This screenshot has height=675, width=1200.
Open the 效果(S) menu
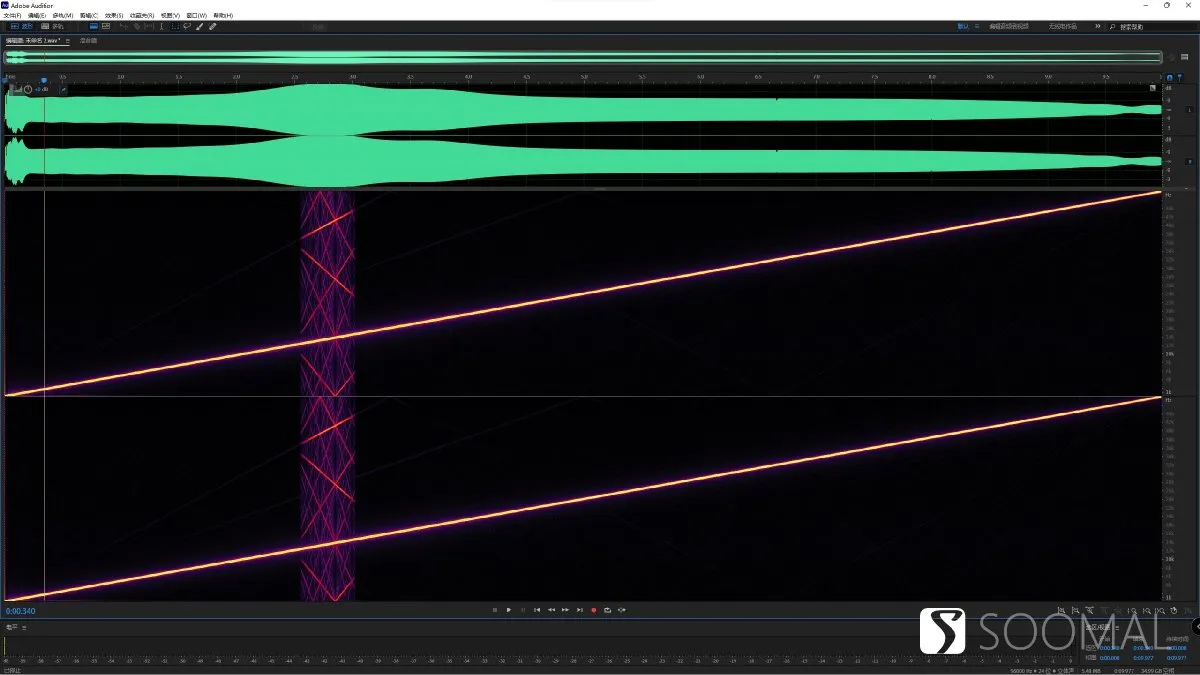click(x=114, y=16)
